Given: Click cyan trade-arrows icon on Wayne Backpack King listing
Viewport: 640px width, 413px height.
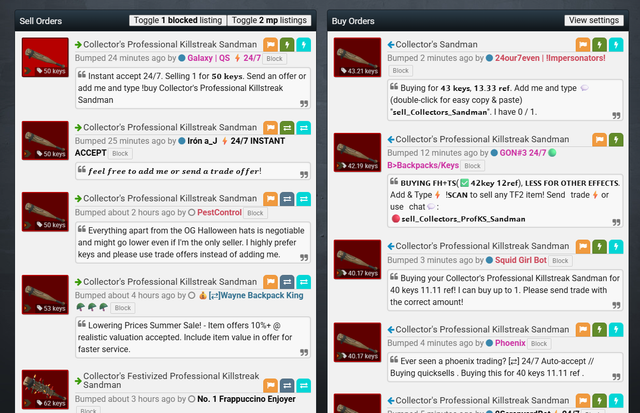Looking at the screenshot, I should [x=303, y=282].
